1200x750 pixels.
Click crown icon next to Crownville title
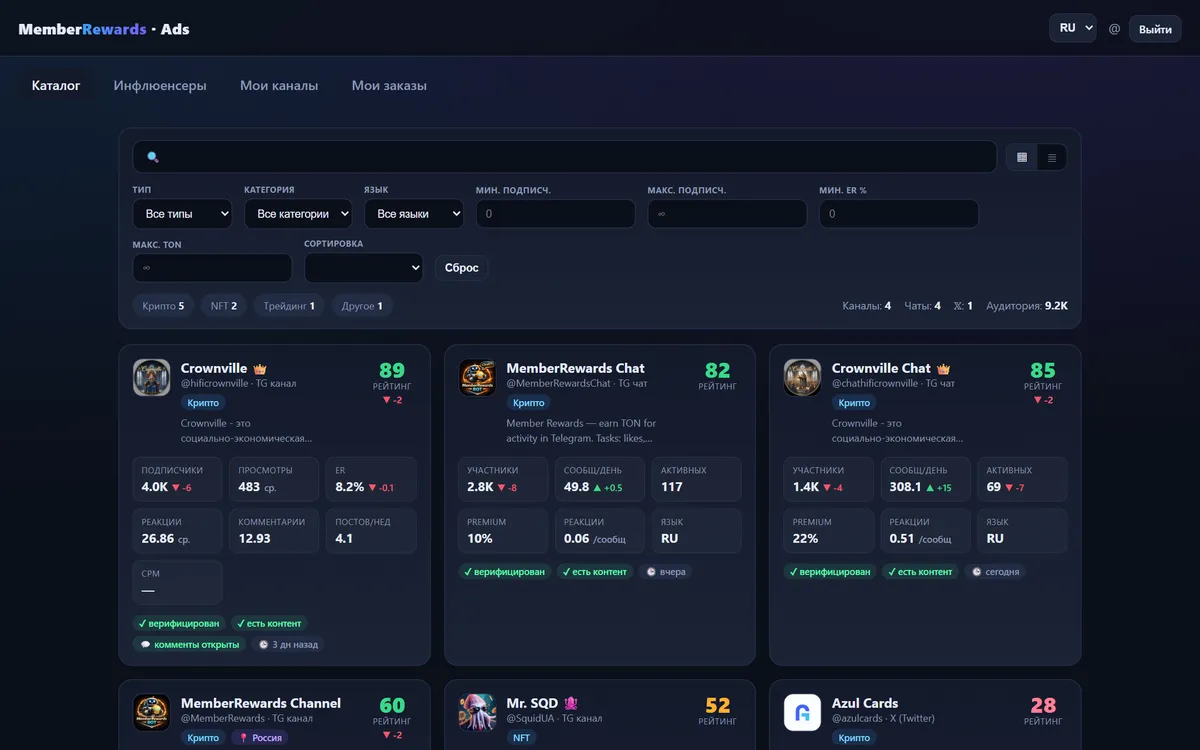(260, 369)
